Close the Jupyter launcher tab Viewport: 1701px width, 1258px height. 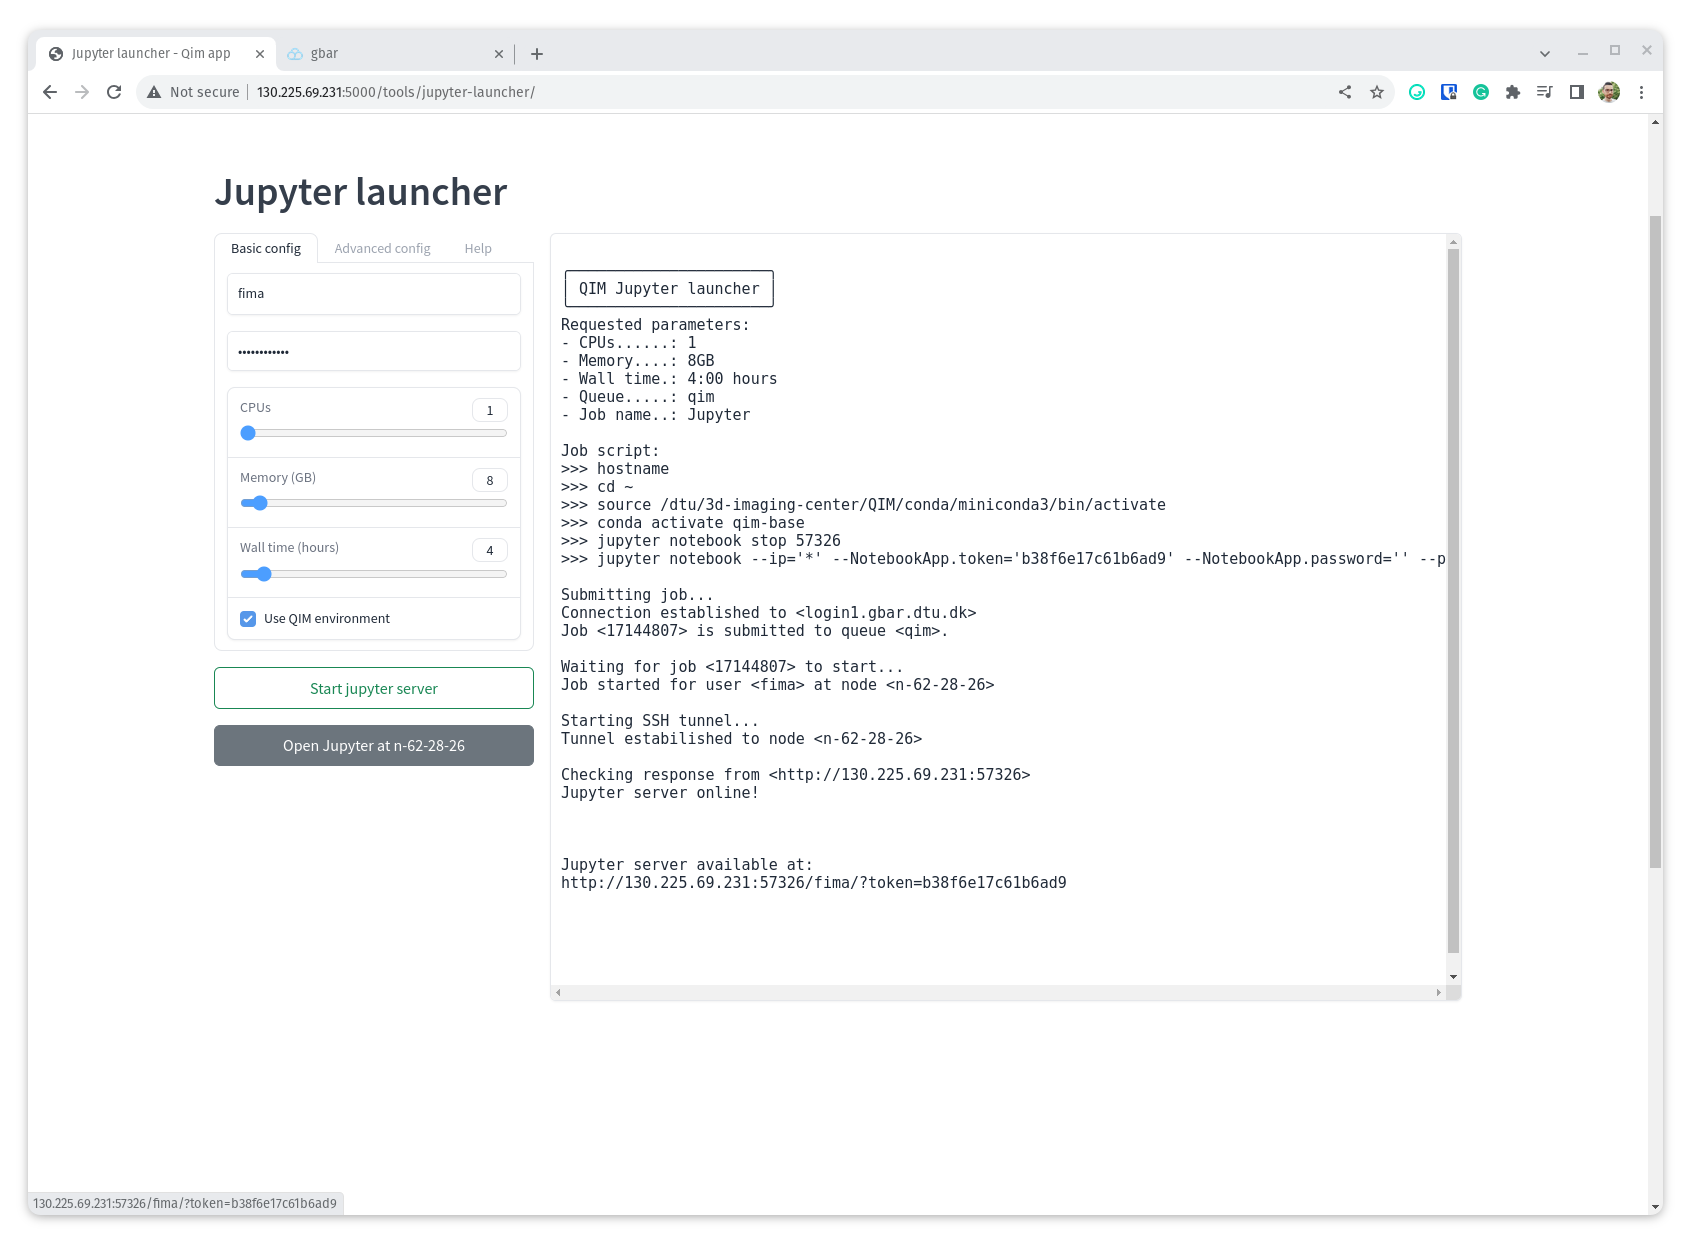tap(260, 54)
